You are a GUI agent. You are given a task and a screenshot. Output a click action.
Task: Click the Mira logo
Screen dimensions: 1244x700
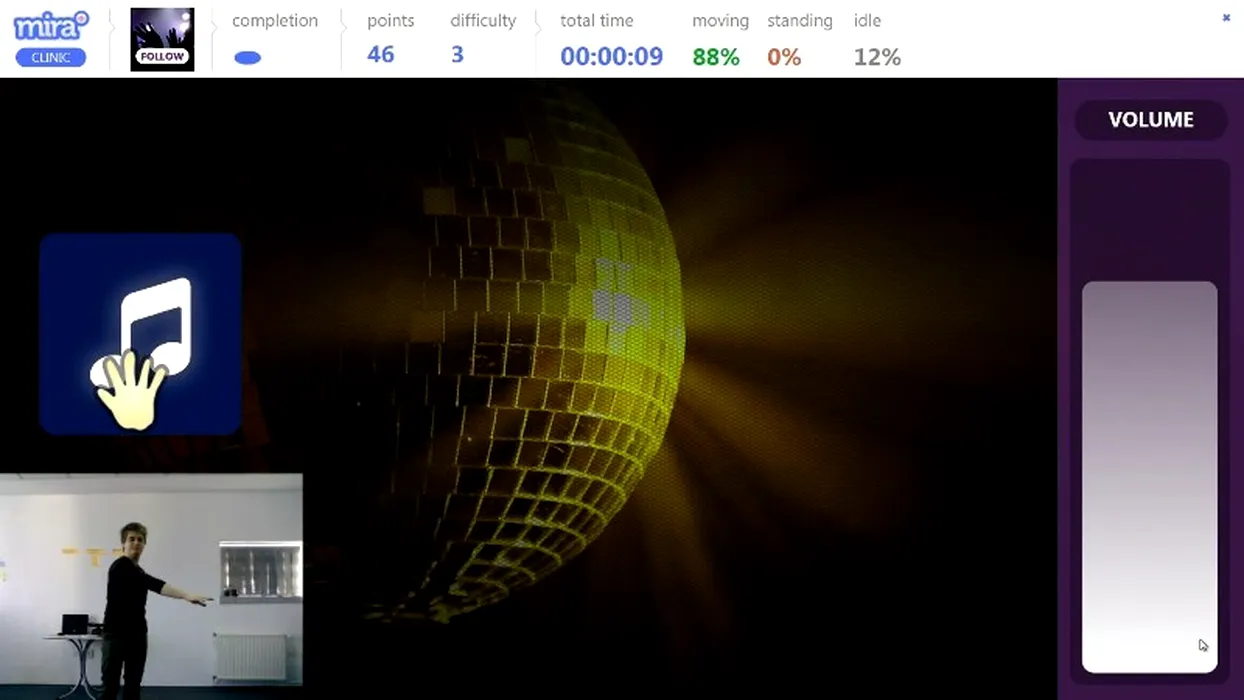(x=50, y=25)
